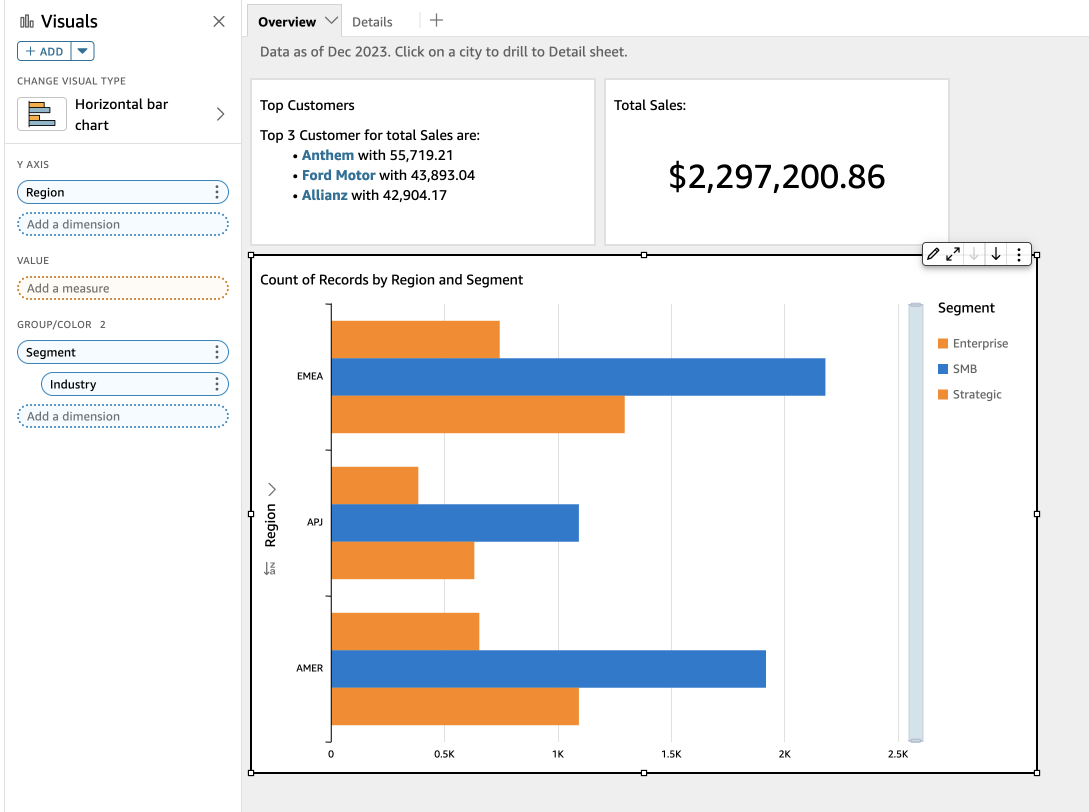Image resolution: width=1089 pixels, height=812 pixels.
Task: Follow the Ford Motor customer link
Action: point(338,175)
